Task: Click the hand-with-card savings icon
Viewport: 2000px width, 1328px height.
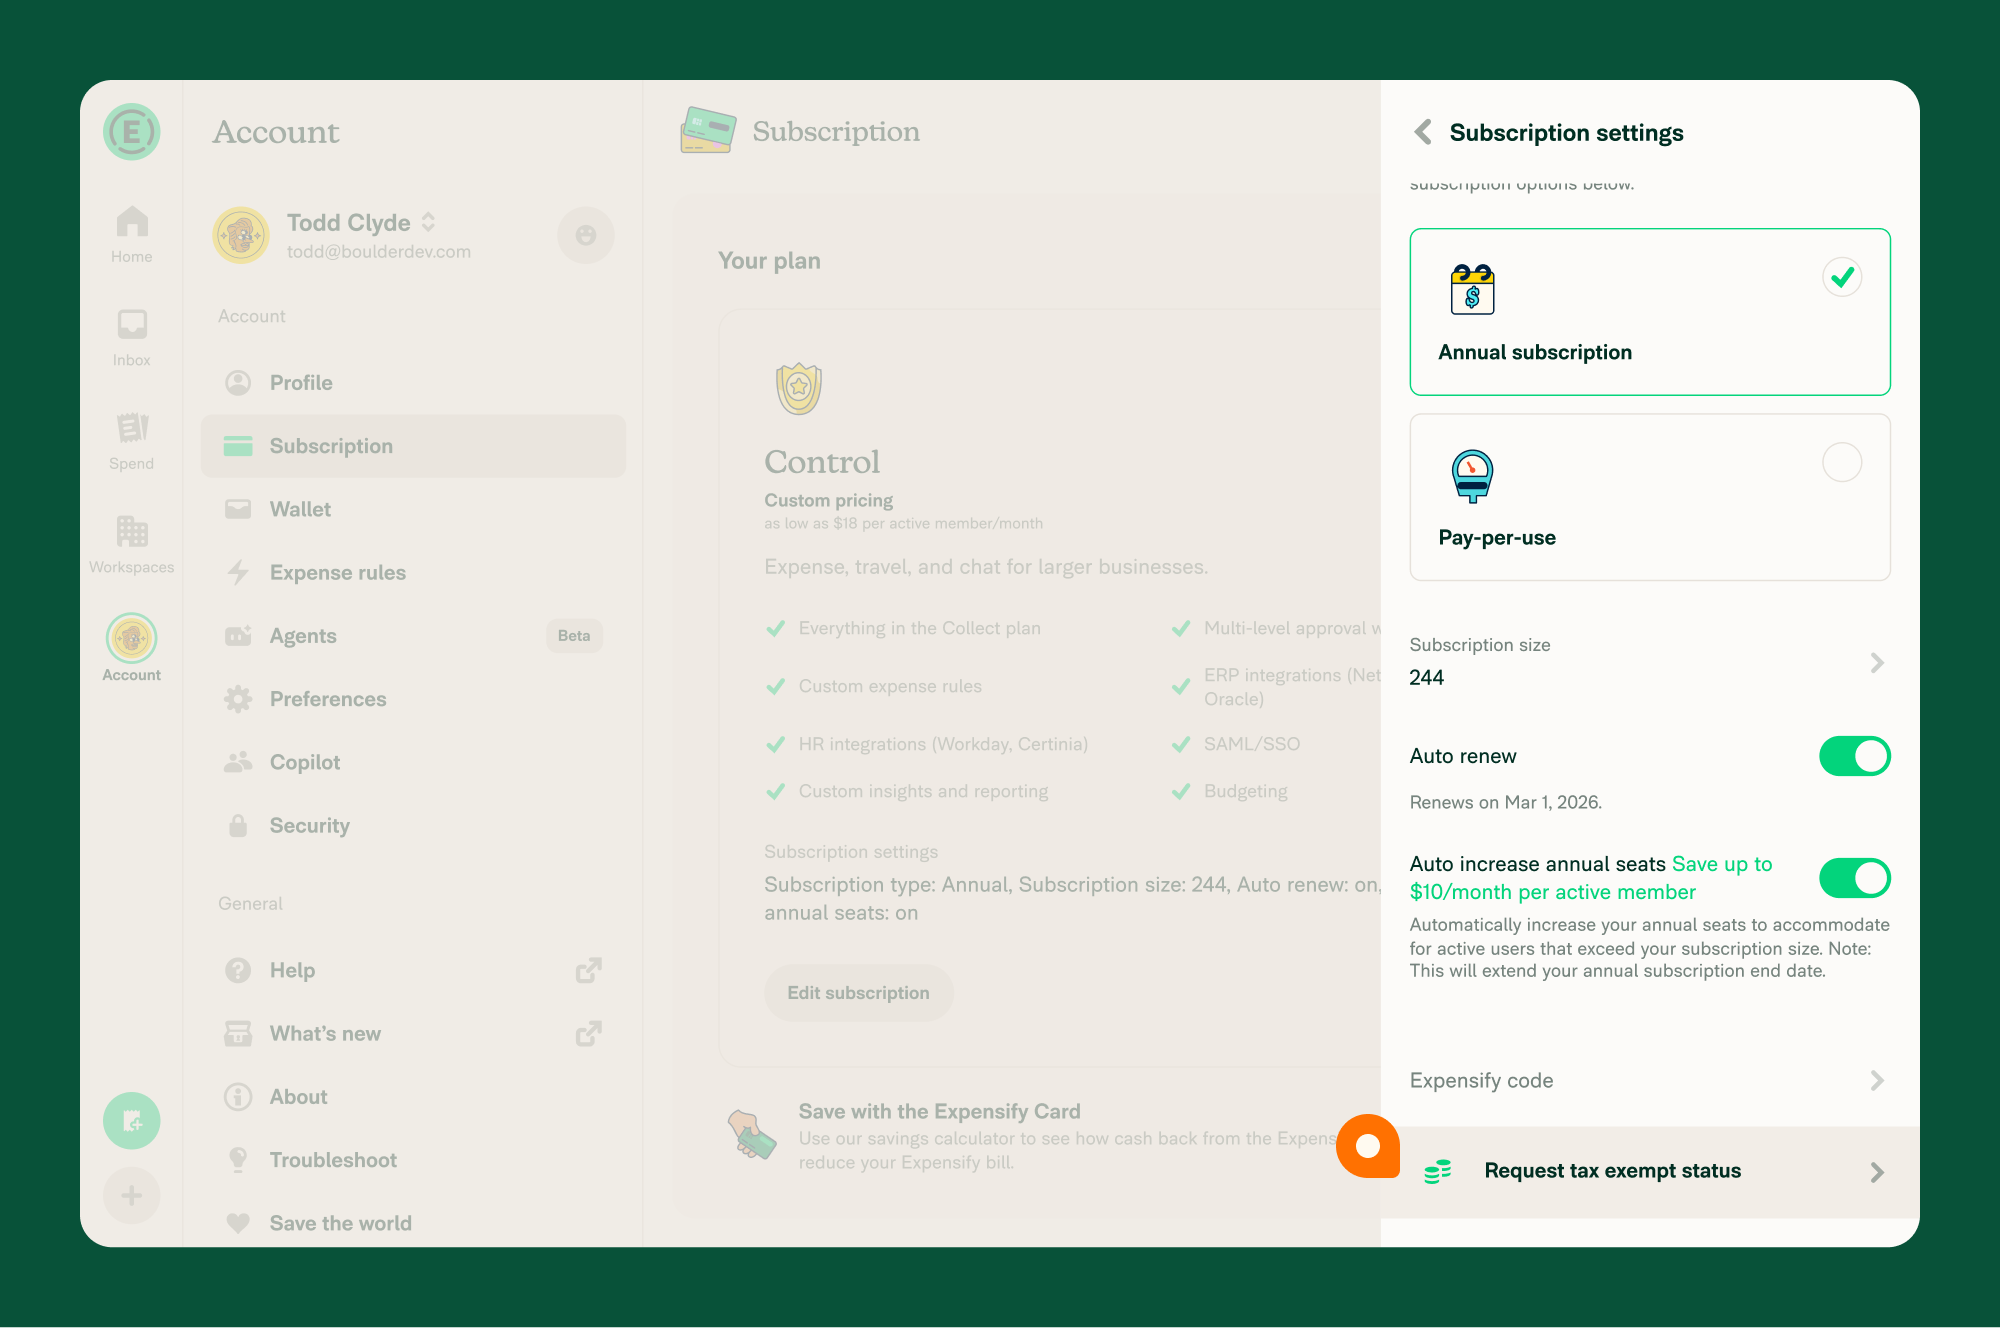Action: [x=752, y=1135]
